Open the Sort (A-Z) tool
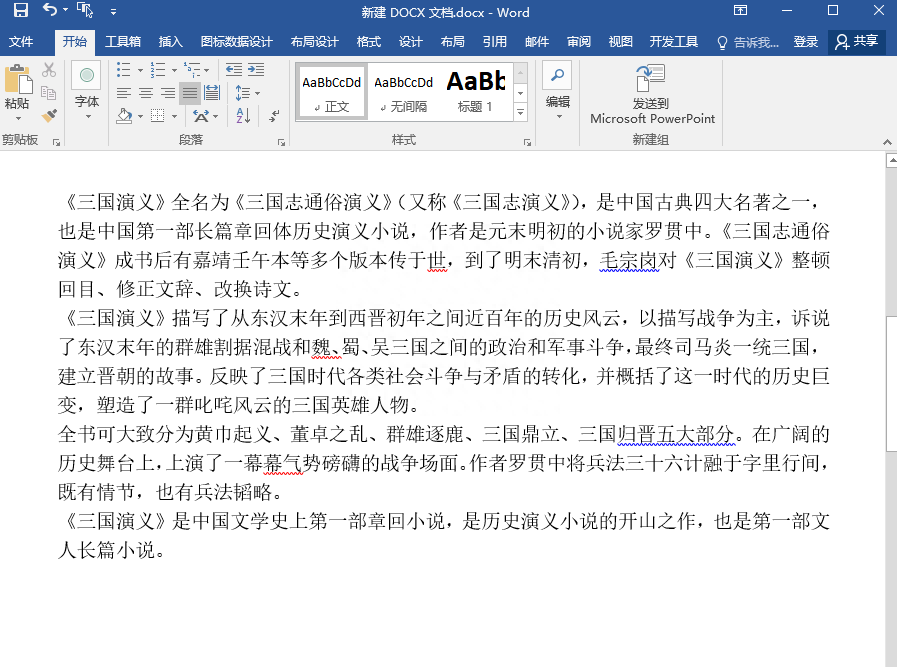 243,116
